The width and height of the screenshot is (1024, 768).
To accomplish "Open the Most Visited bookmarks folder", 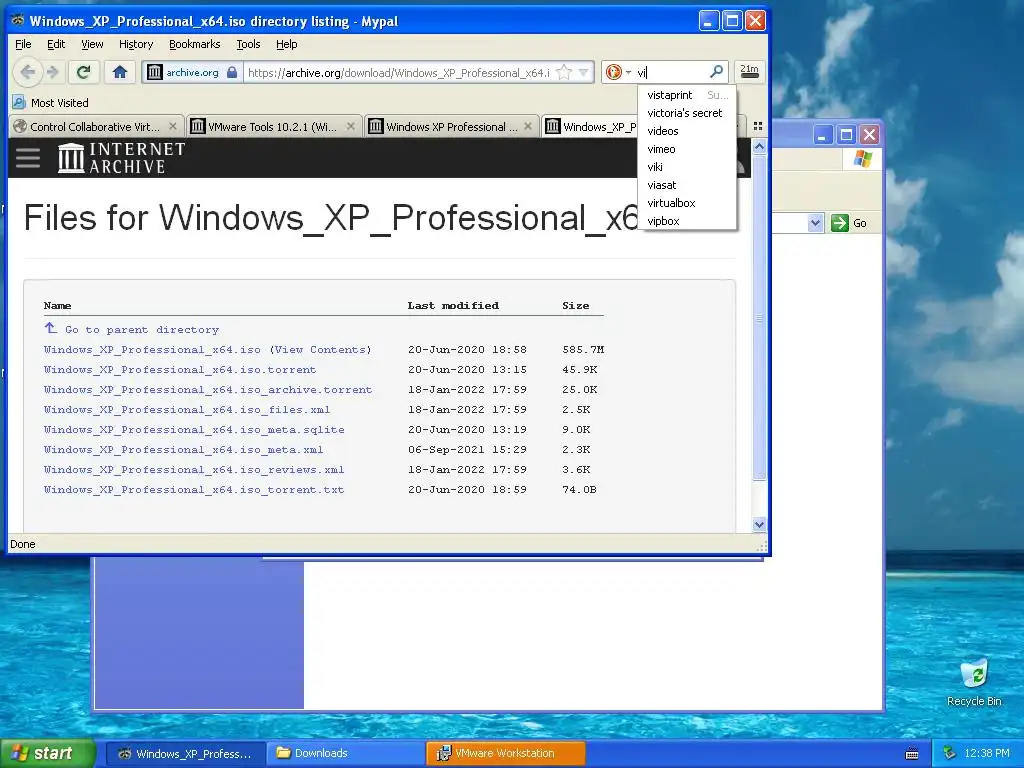I will tap(50, 103).
